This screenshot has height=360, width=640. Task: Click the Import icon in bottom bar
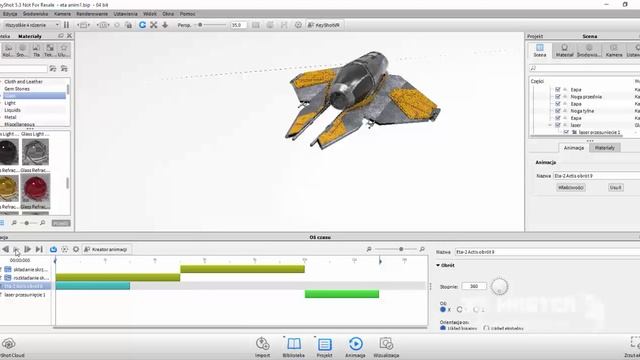[x=262, y=347]
